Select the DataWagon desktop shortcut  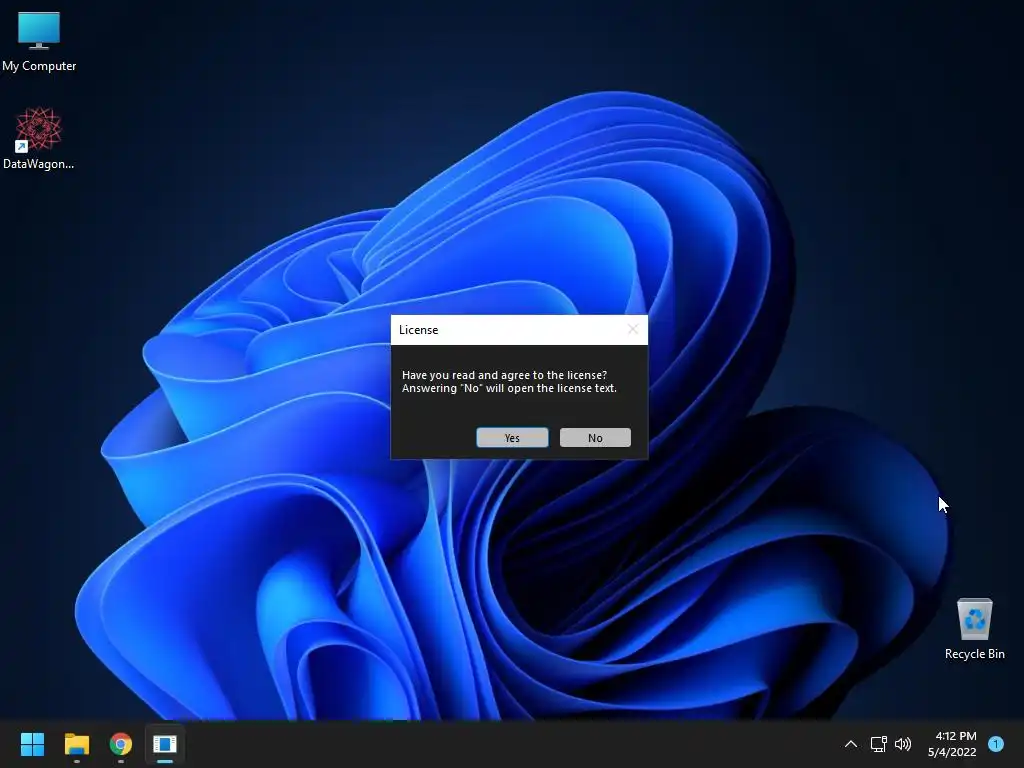[39, 138]
